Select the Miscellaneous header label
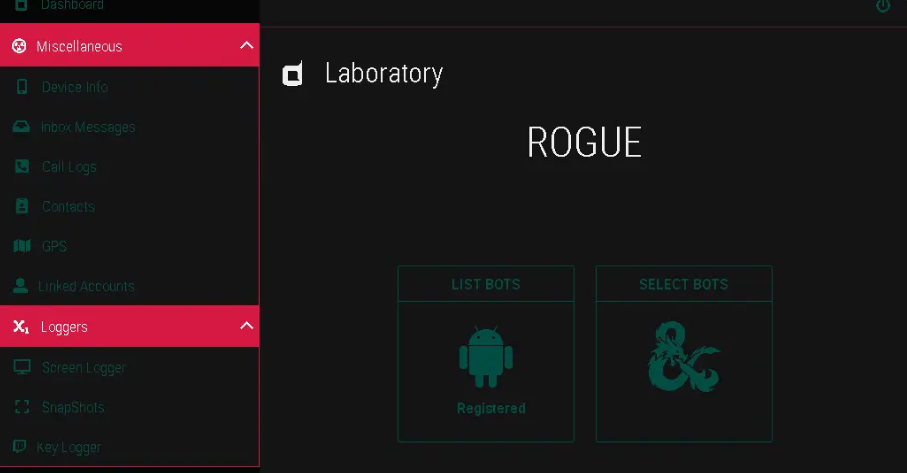This screenshot has height=473, width=907. tap(79, 46)
